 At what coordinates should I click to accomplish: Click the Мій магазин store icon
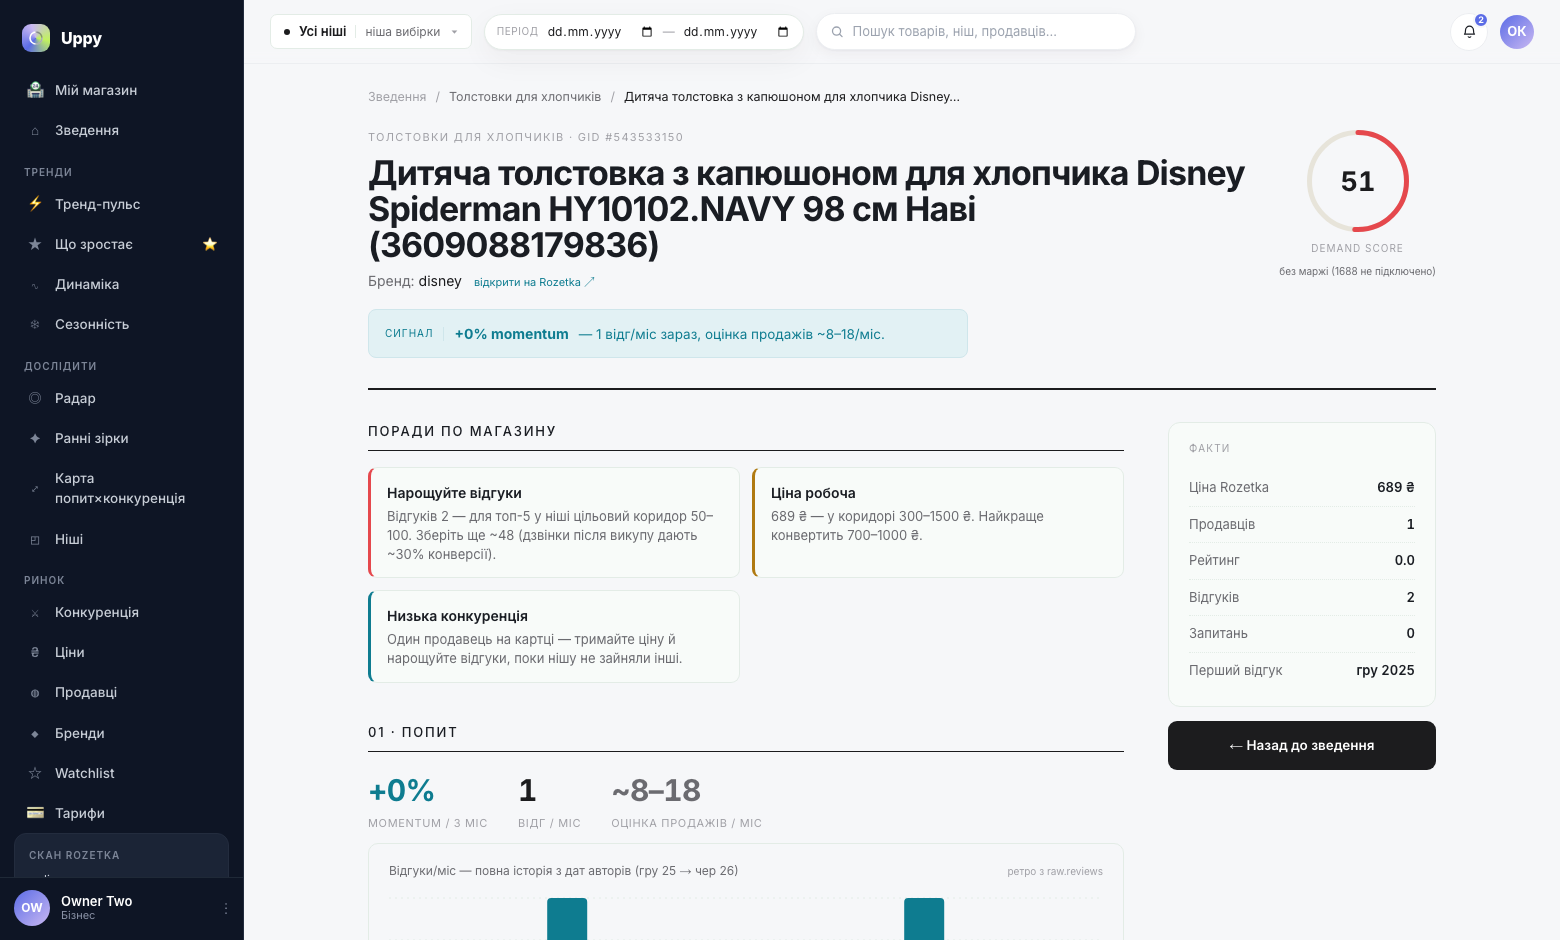pyautogui.click(x=35, y=90)
